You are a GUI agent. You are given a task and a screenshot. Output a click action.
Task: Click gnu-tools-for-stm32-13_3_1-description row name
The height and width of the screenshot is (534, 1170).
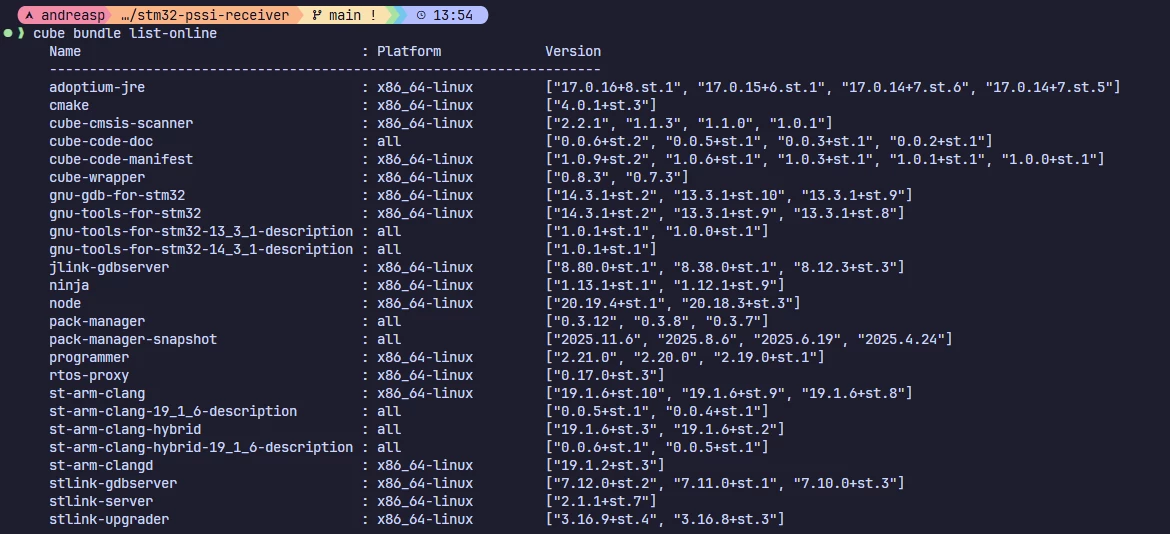pyautogui.click(x=201, y=231)
